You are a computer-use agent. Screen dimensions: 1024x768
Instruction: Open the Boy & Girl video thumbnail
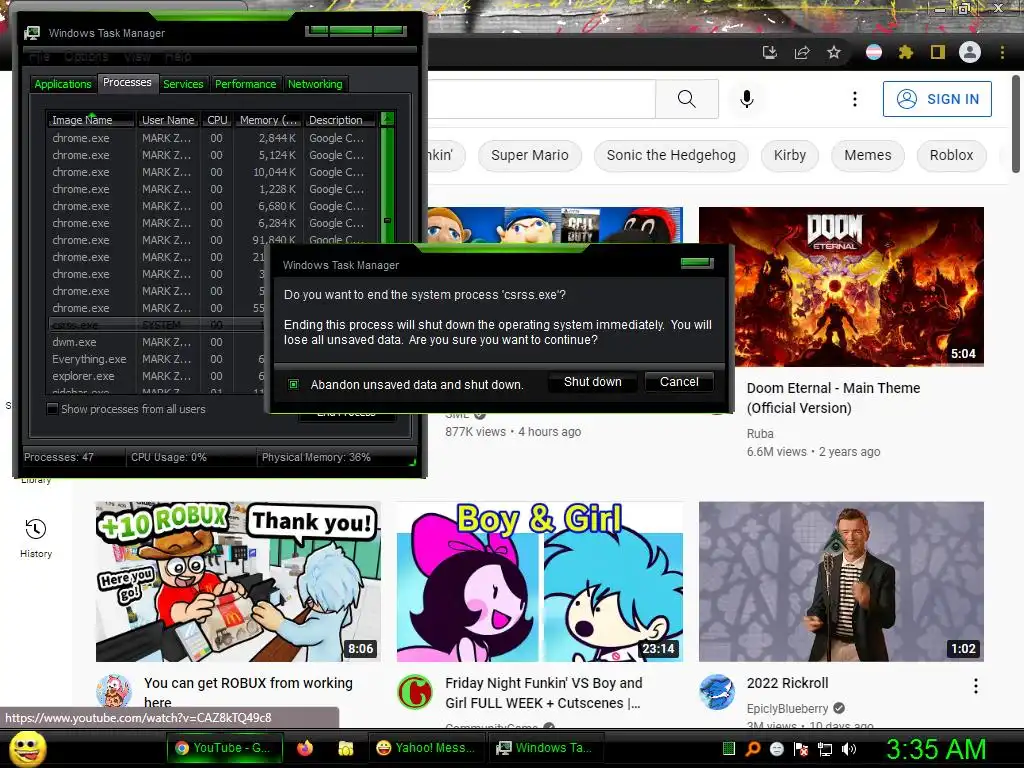(539, 581)
